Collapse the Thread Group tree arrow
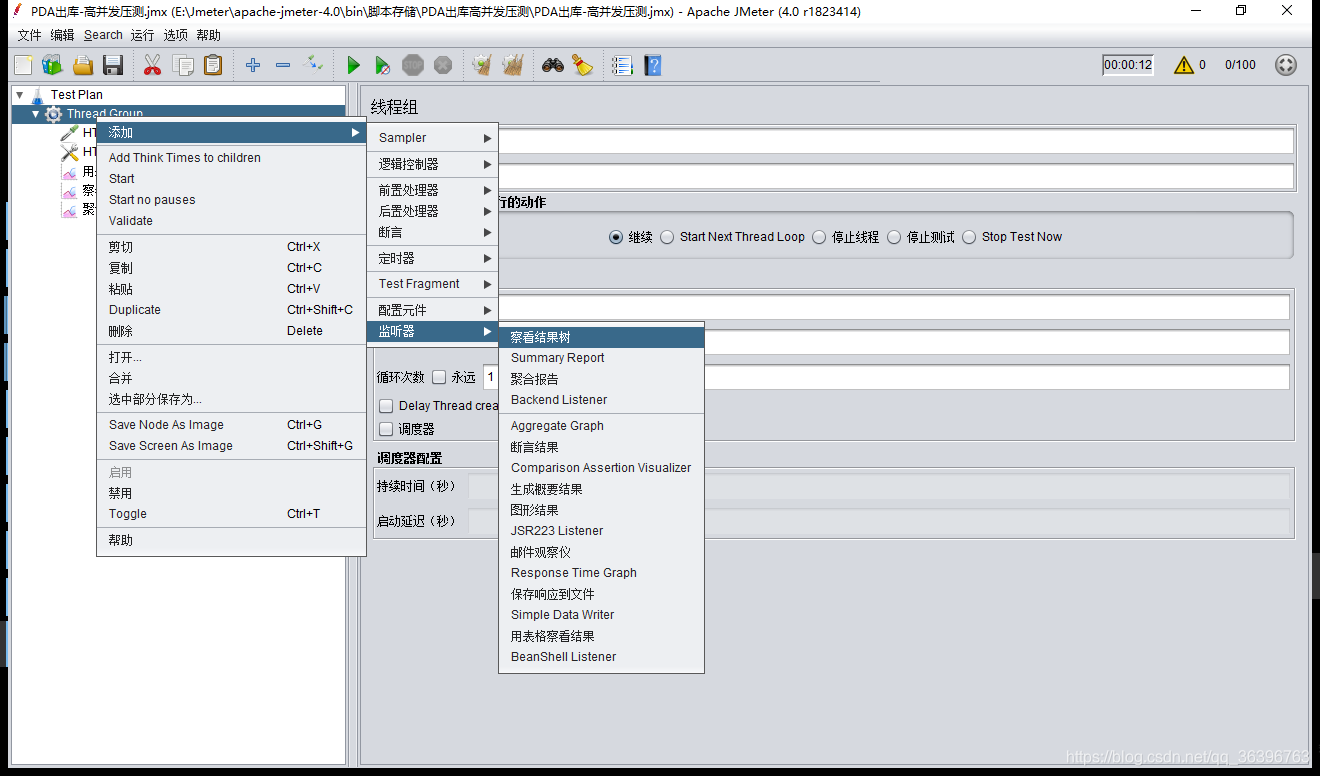 (36, 114)
